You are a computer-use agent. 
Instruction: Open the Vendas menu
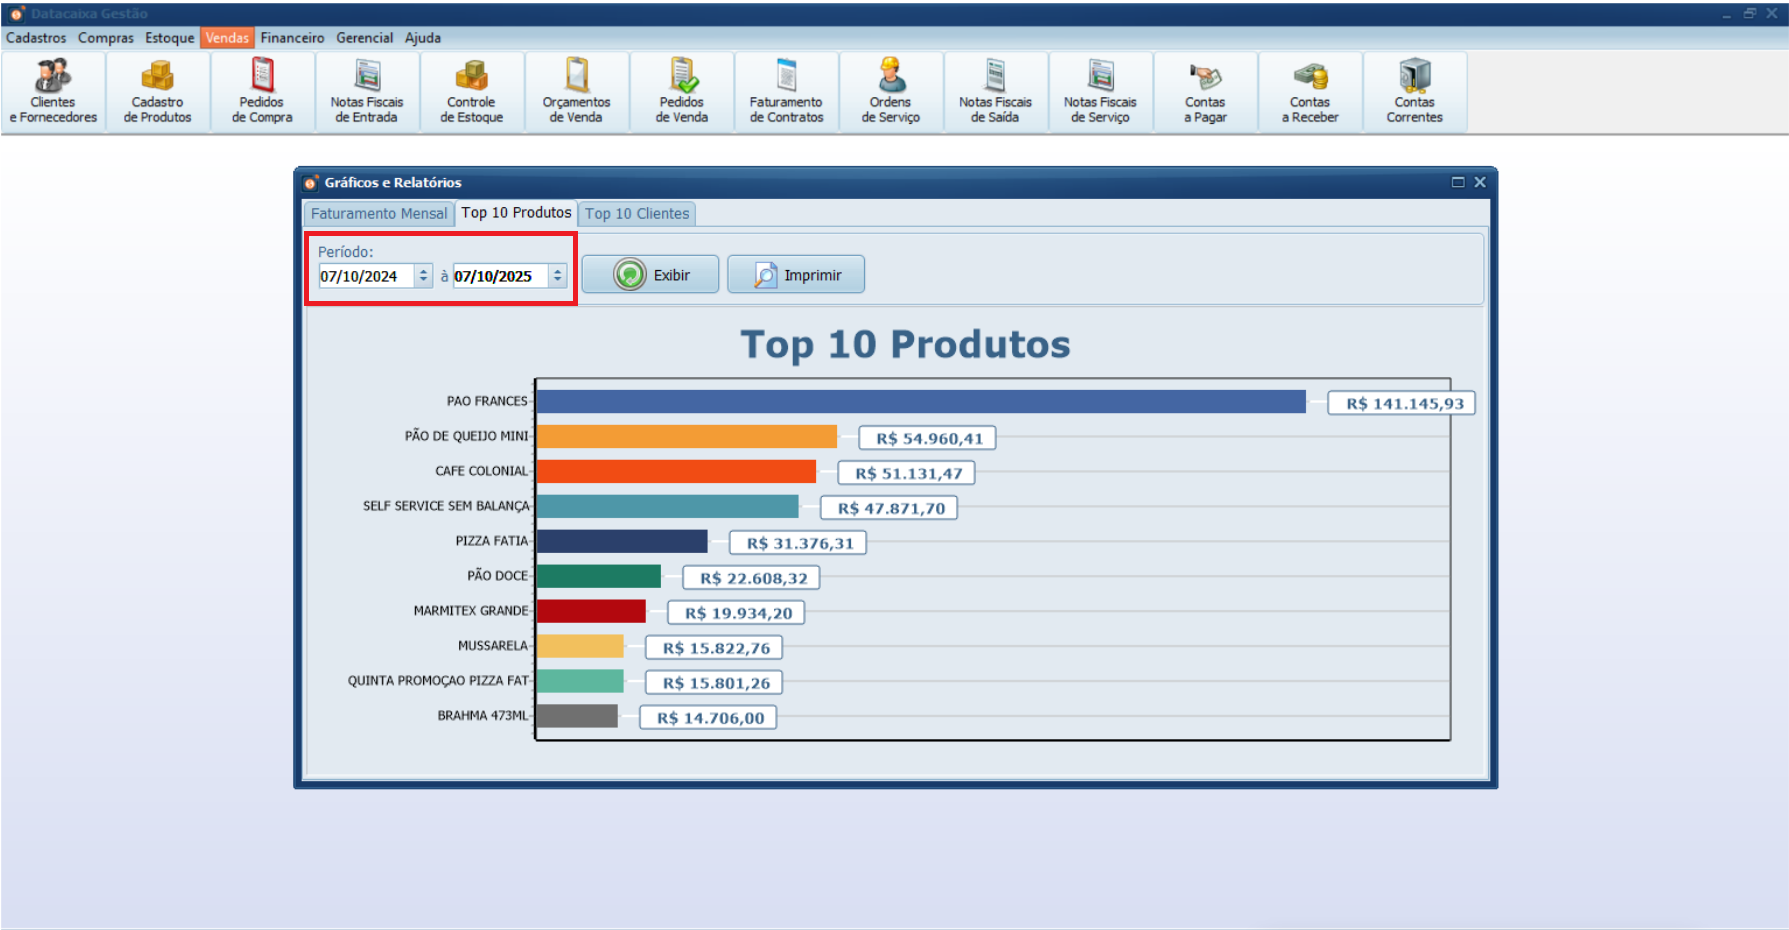227,38
